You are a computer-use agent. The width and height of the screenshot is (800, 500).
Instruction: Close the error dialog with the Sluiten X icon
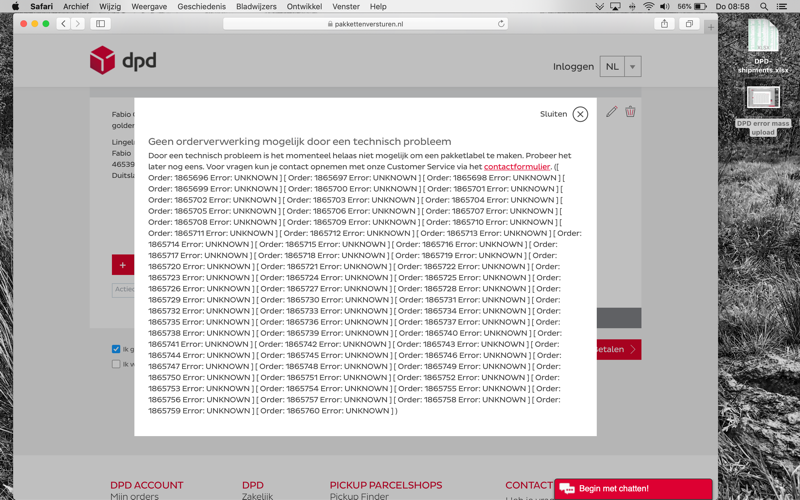coord(580,114)
